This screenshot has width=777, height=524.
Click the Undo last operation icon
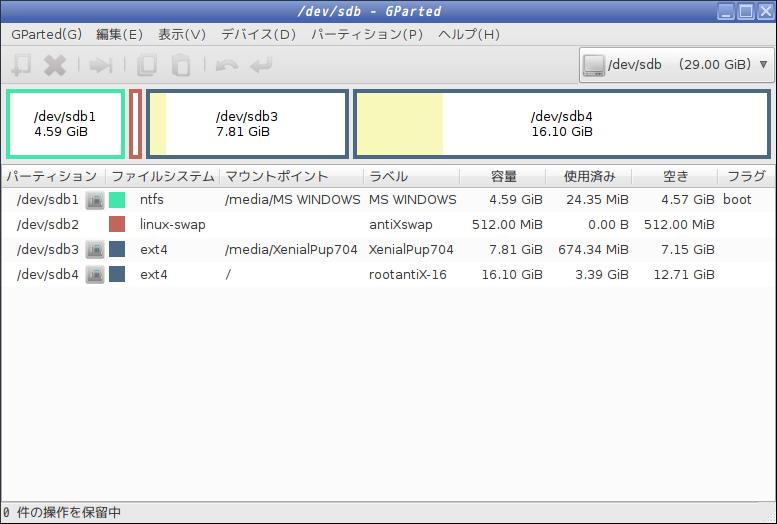(227, 65)
